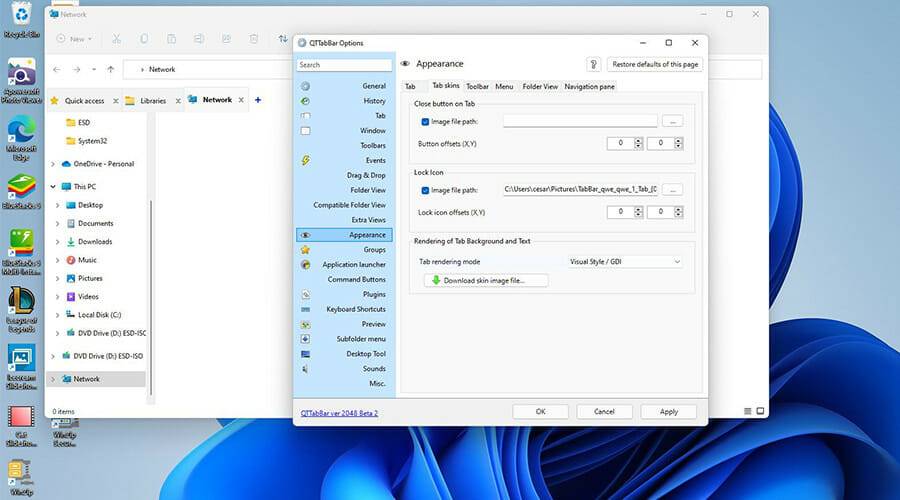Screen dimensions: 900x500
Task: Click Restore defaults of this page
Action: coord(655,64)
